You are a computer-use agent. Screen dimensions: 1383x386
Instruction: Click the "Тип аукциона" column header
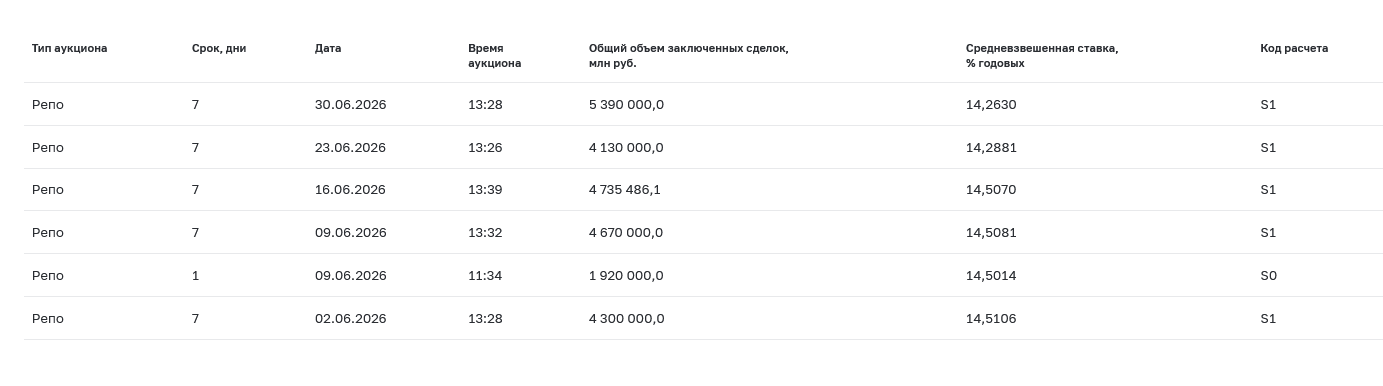(x=69, y=48)
